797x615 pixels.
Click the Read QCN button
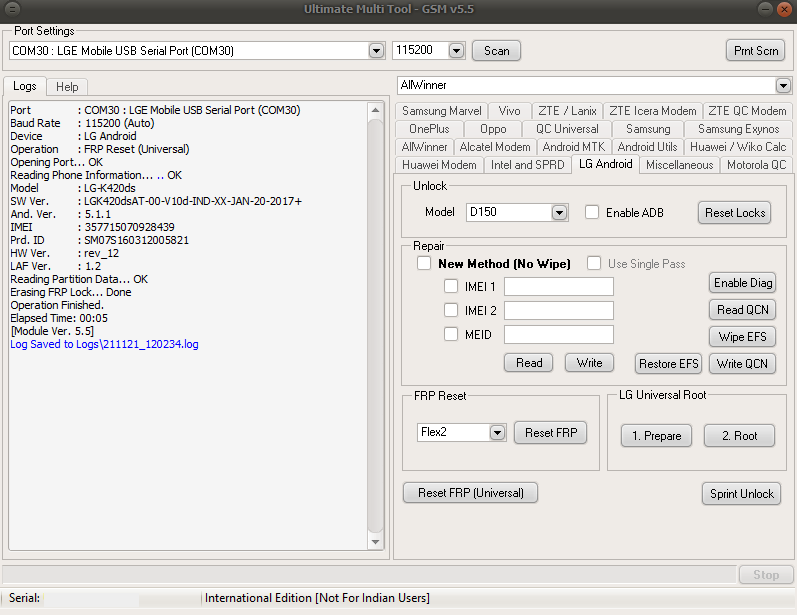pyautogui.click(x=743, y=310)
